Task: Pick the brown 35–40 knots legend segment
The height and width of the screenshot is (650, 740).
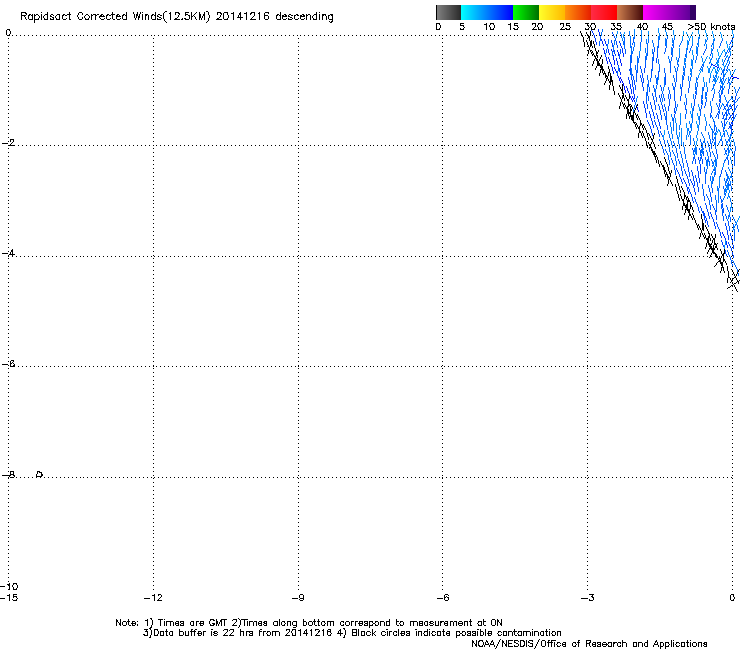Action: pos(630,12)
